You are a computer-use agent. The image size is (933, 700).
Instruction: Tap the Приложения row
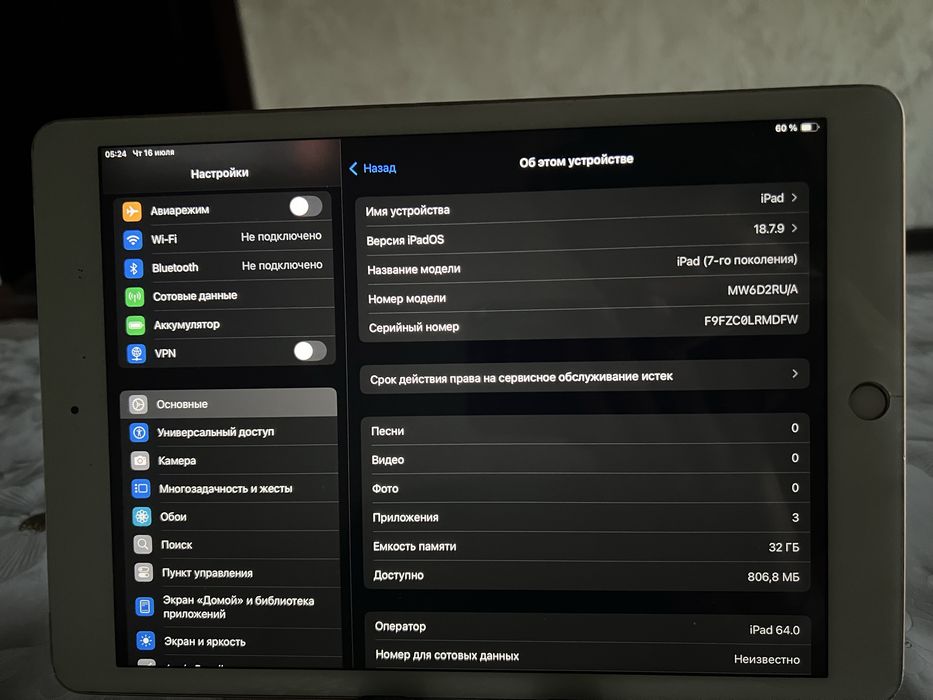coord(586,517)
